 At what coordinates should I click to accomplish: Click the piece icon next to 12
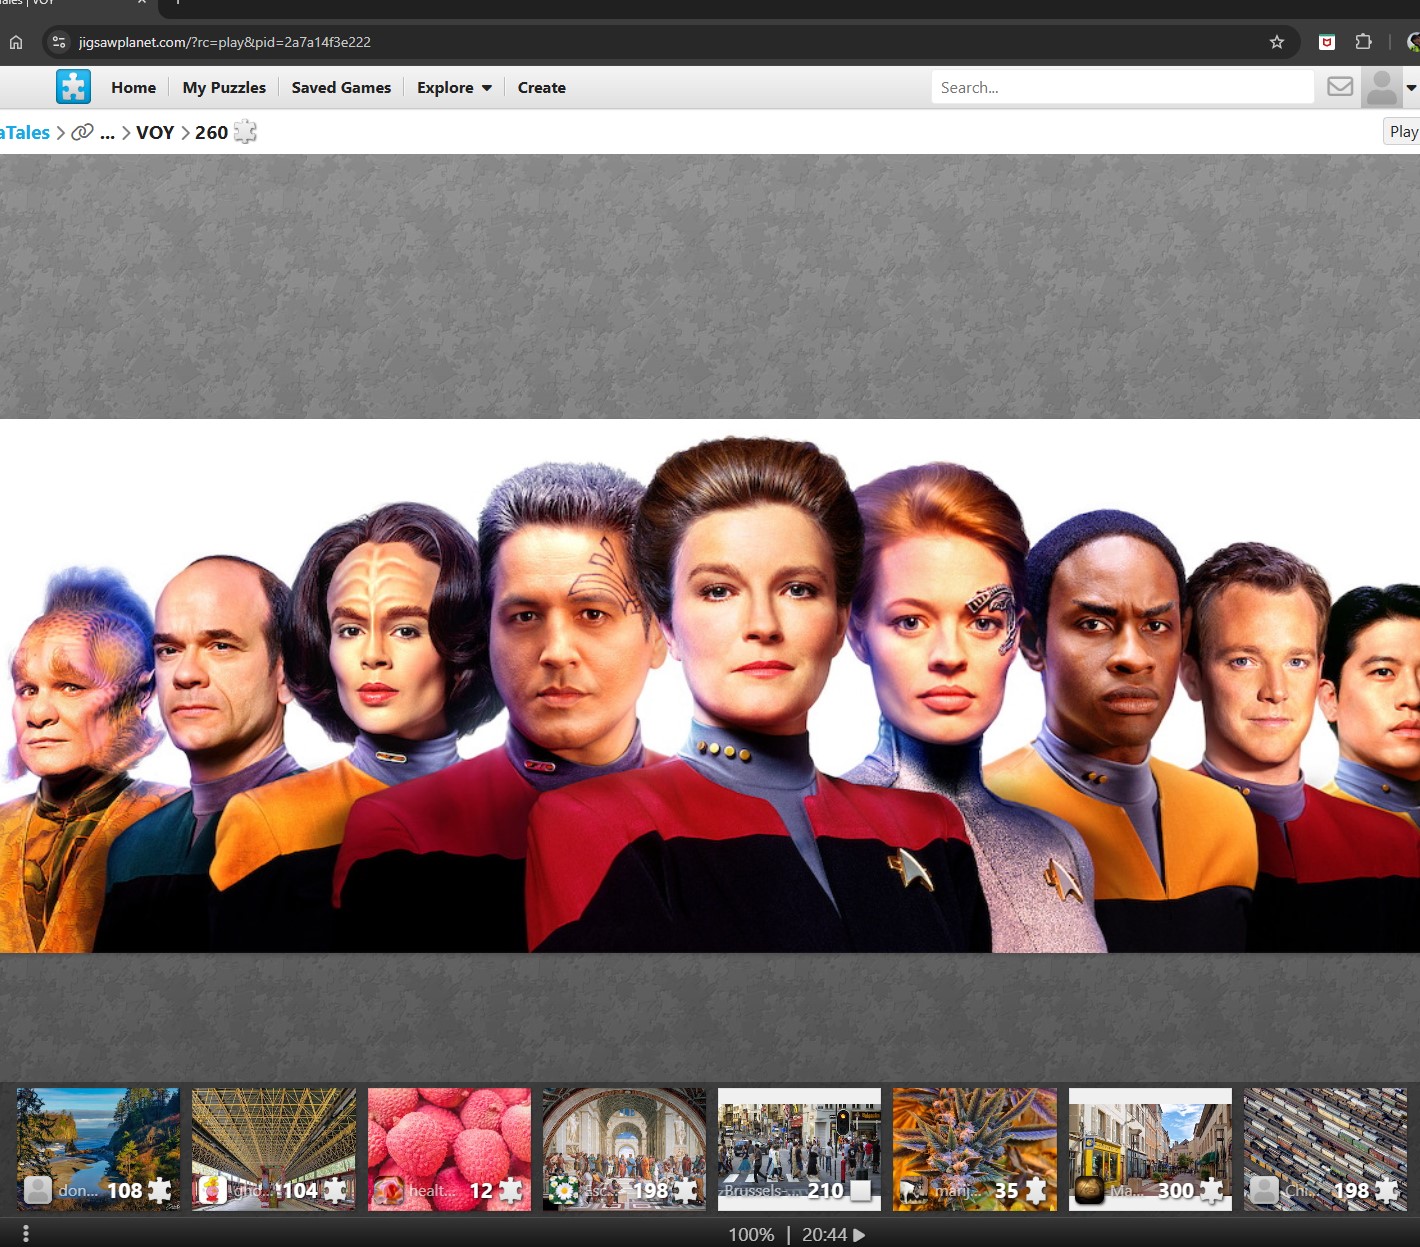pyautogui.click(x=511, y=1190)
